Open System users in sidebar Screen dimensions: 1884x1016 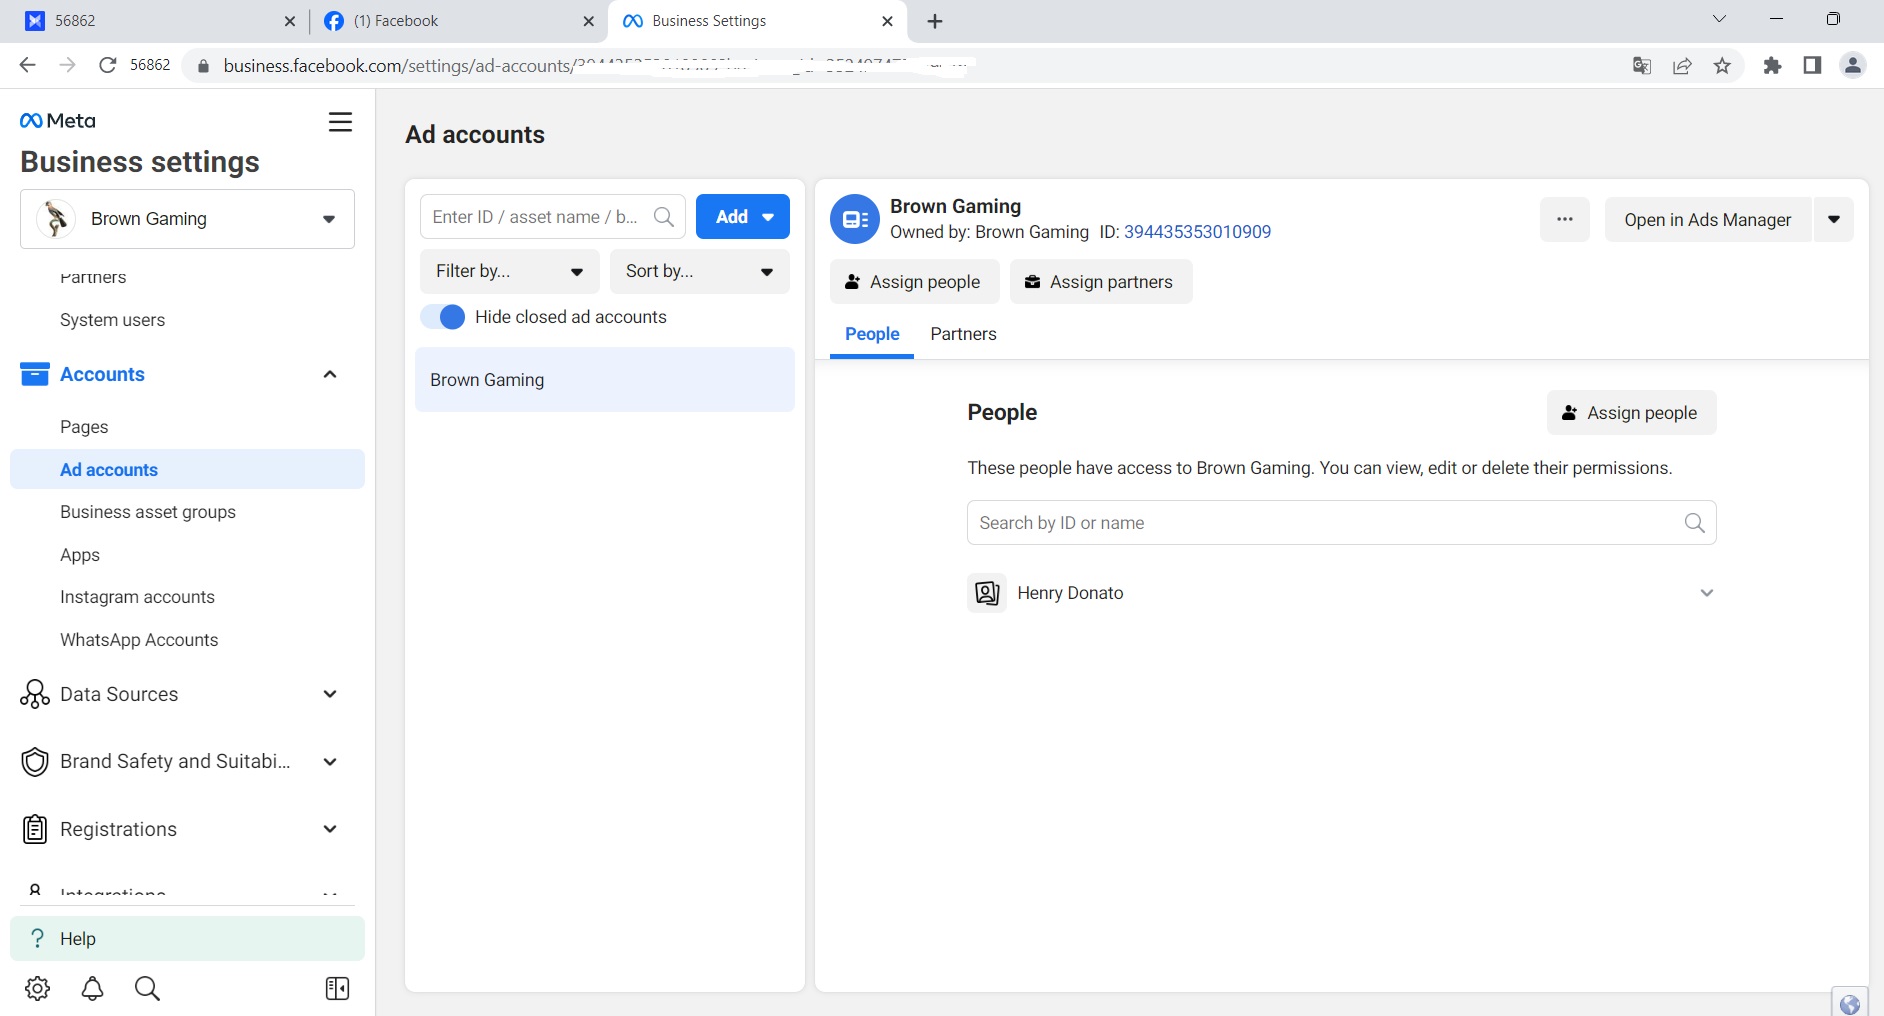click(112, 320)
